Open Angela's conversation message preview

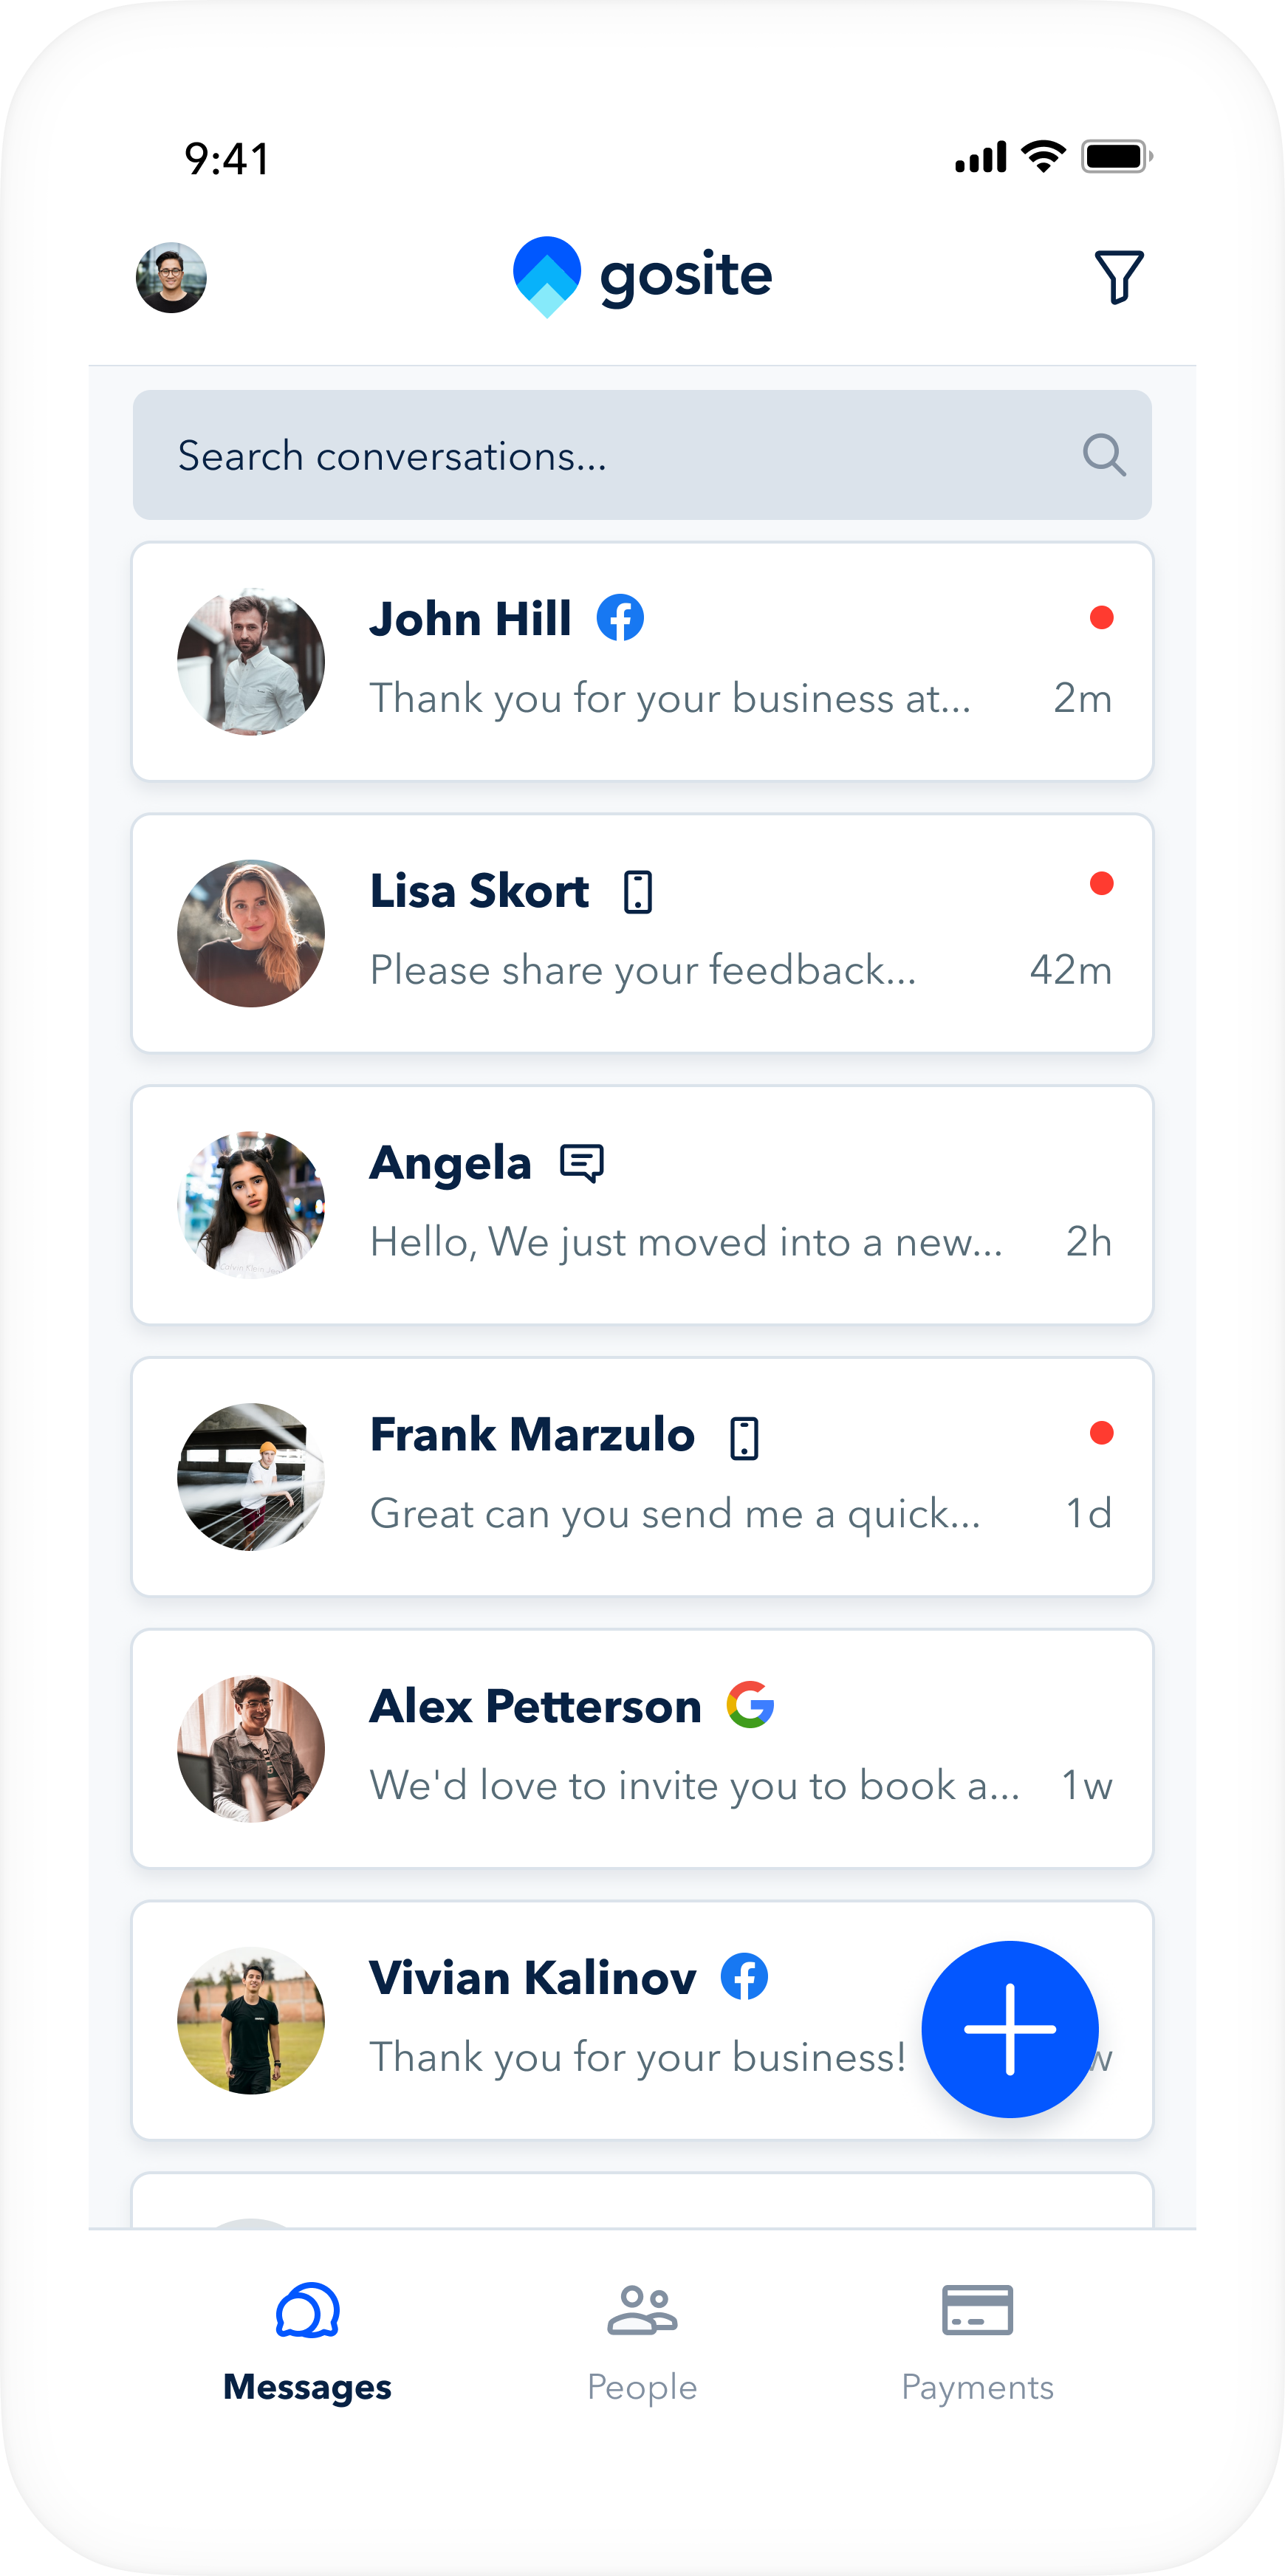point(686,1242)
